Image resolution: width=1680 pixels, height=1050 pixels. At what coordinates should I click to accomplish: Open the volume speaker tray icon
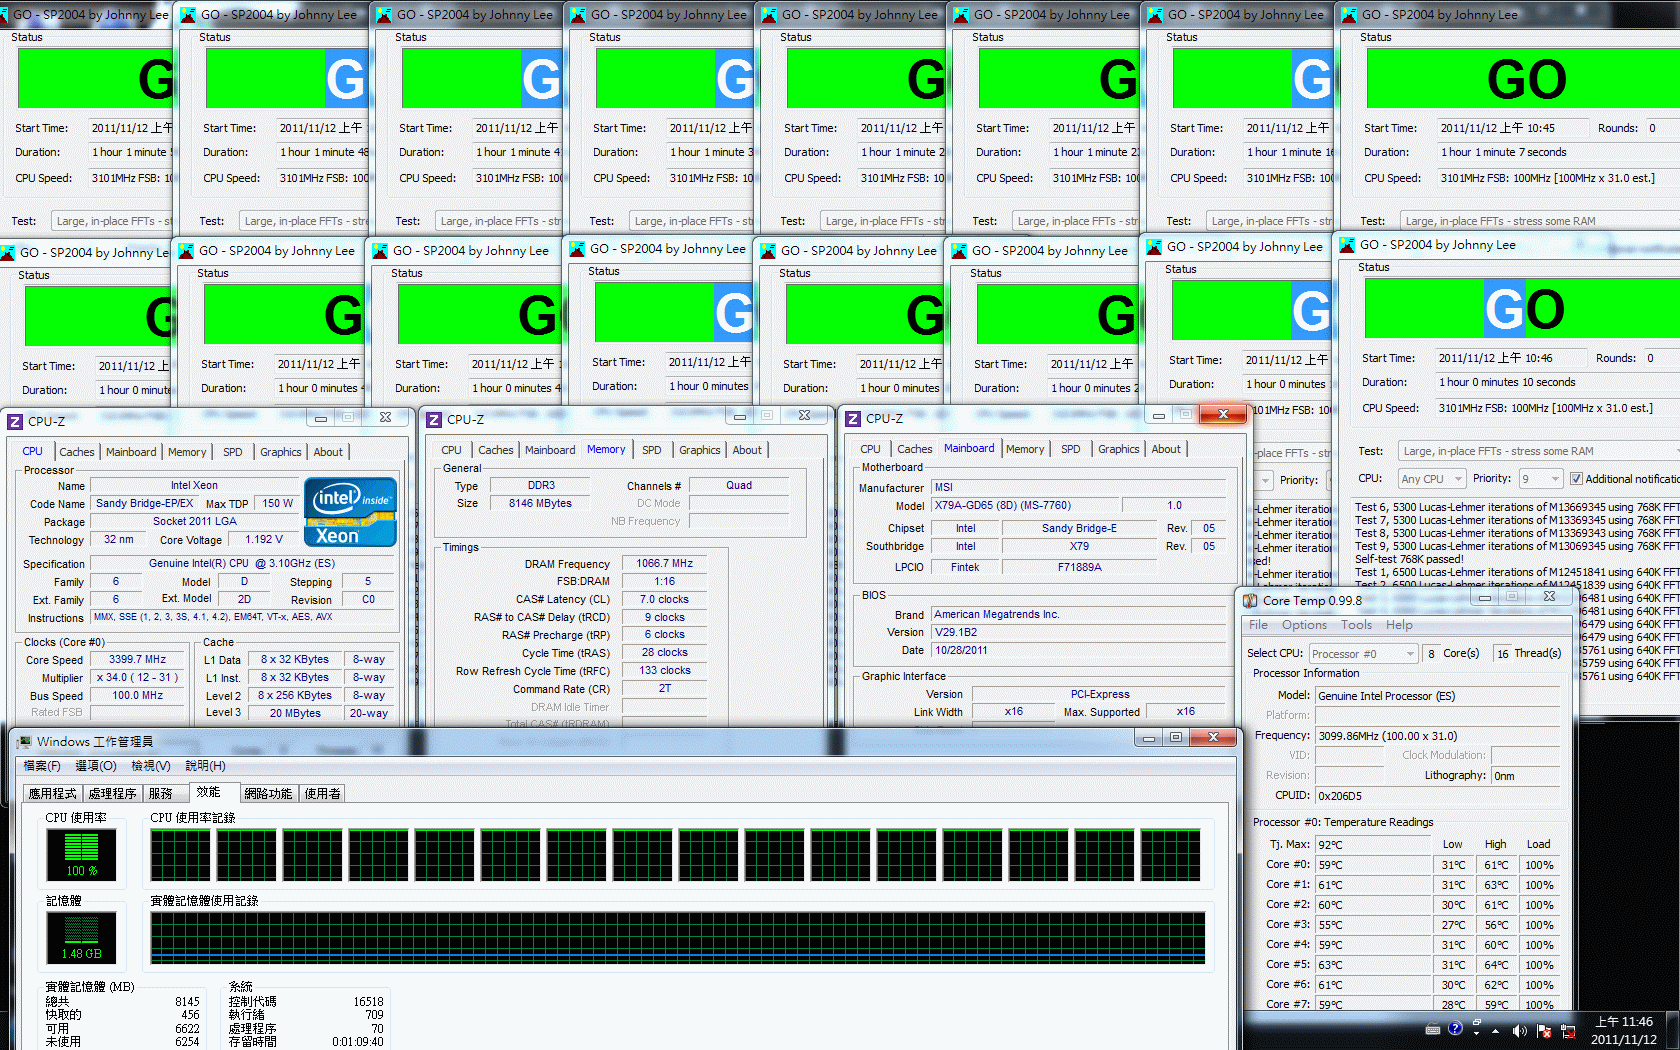click(x=1519, y=1030)
